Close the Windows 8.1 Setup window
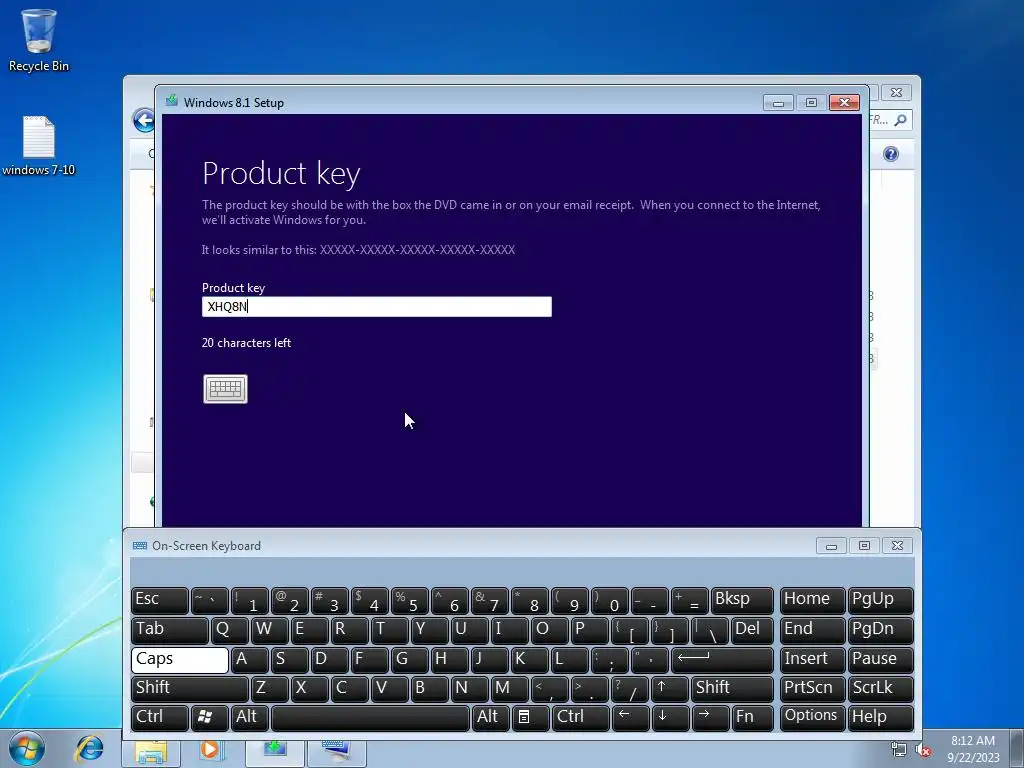Image resolution: width=1024 pixels, height=768 pixels. point(844,103)
